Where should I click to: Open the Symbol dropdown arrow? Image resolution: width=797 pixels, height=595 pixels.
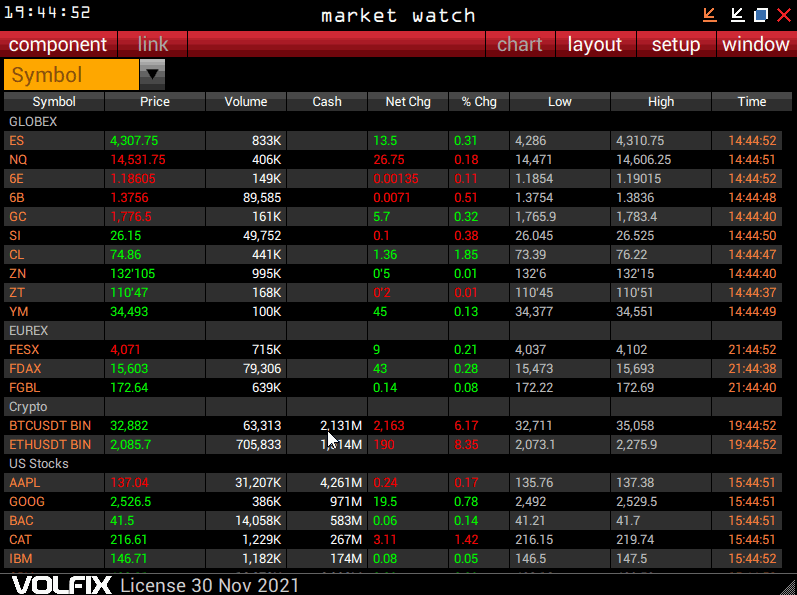click(x=152, y=74)
